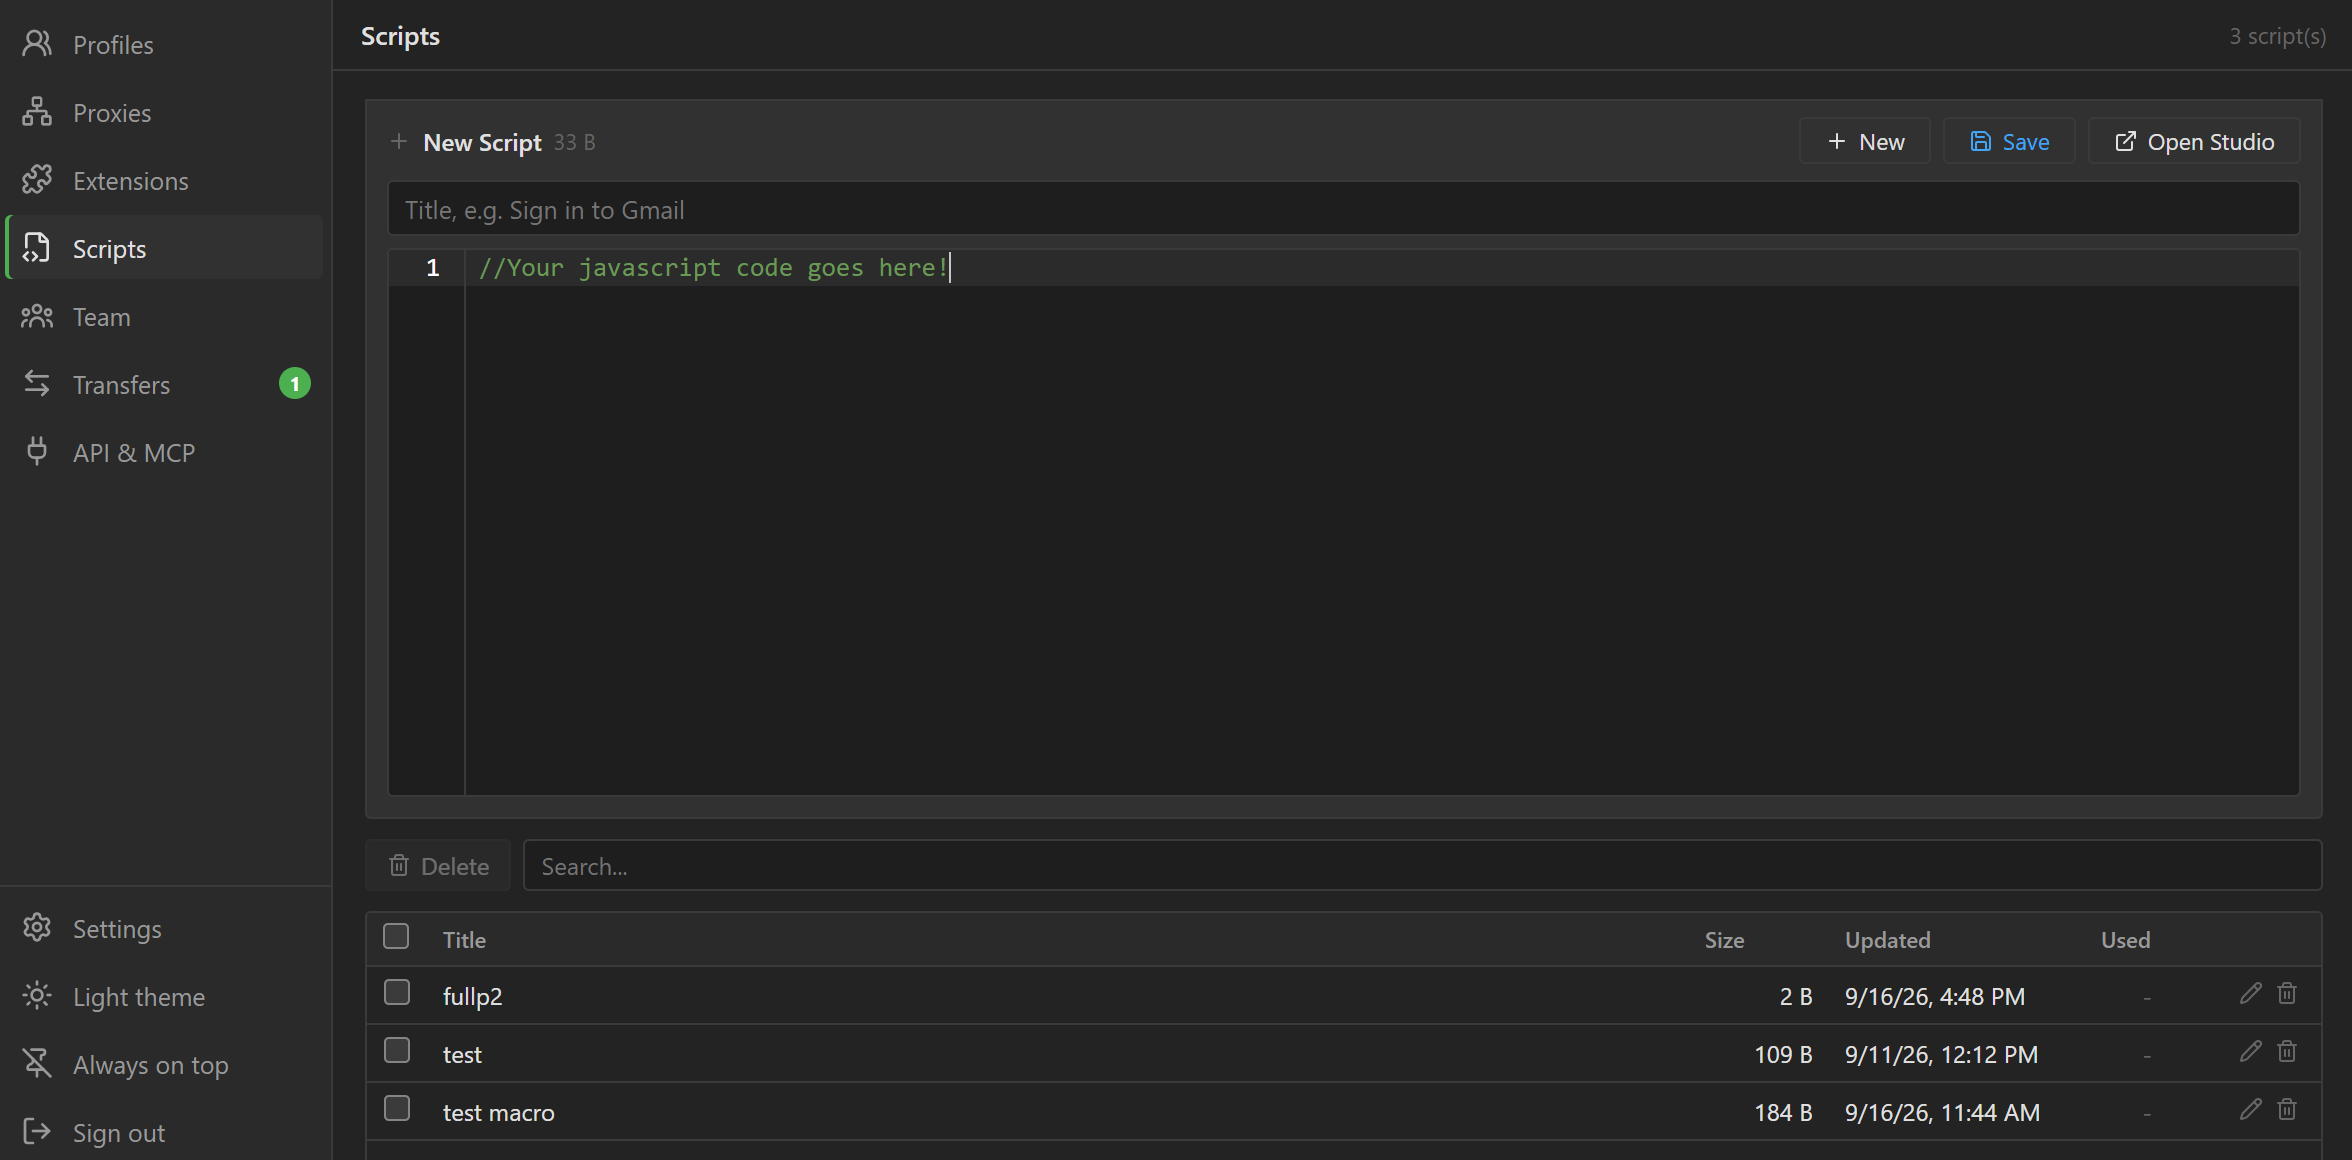Focus the Search scripts field
Image resolution: width=2352 pixels, height=1160 pixels.
pyautogui.click(x=1422, y=866)
